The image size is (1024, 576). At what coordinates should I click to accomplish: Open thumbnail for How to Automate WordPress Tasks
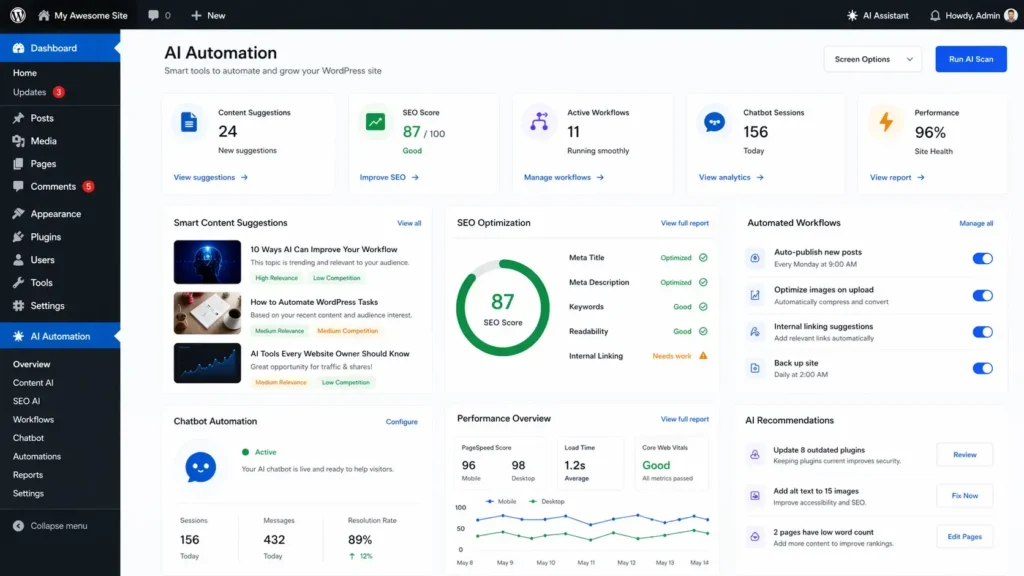click(x=207, y=313)
